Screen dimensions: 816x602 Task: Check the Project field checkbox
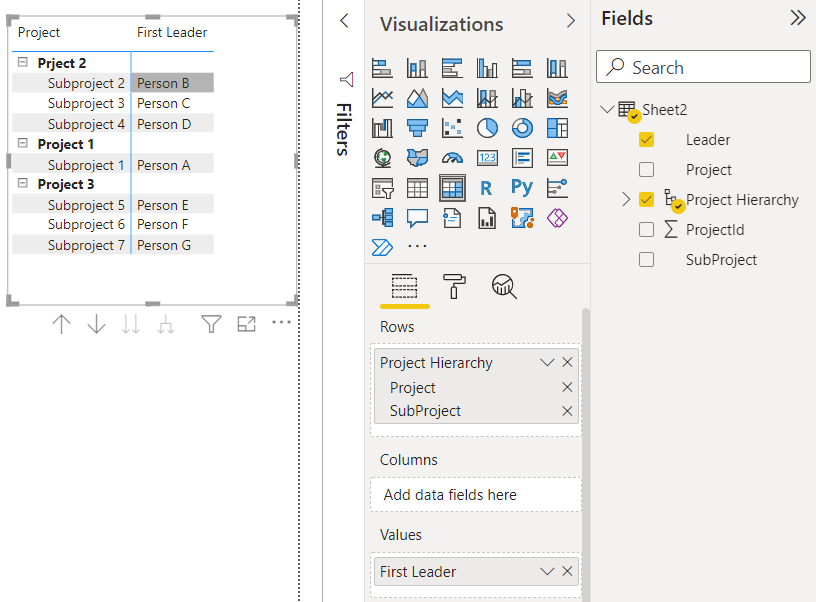click(x=646, y=170)
